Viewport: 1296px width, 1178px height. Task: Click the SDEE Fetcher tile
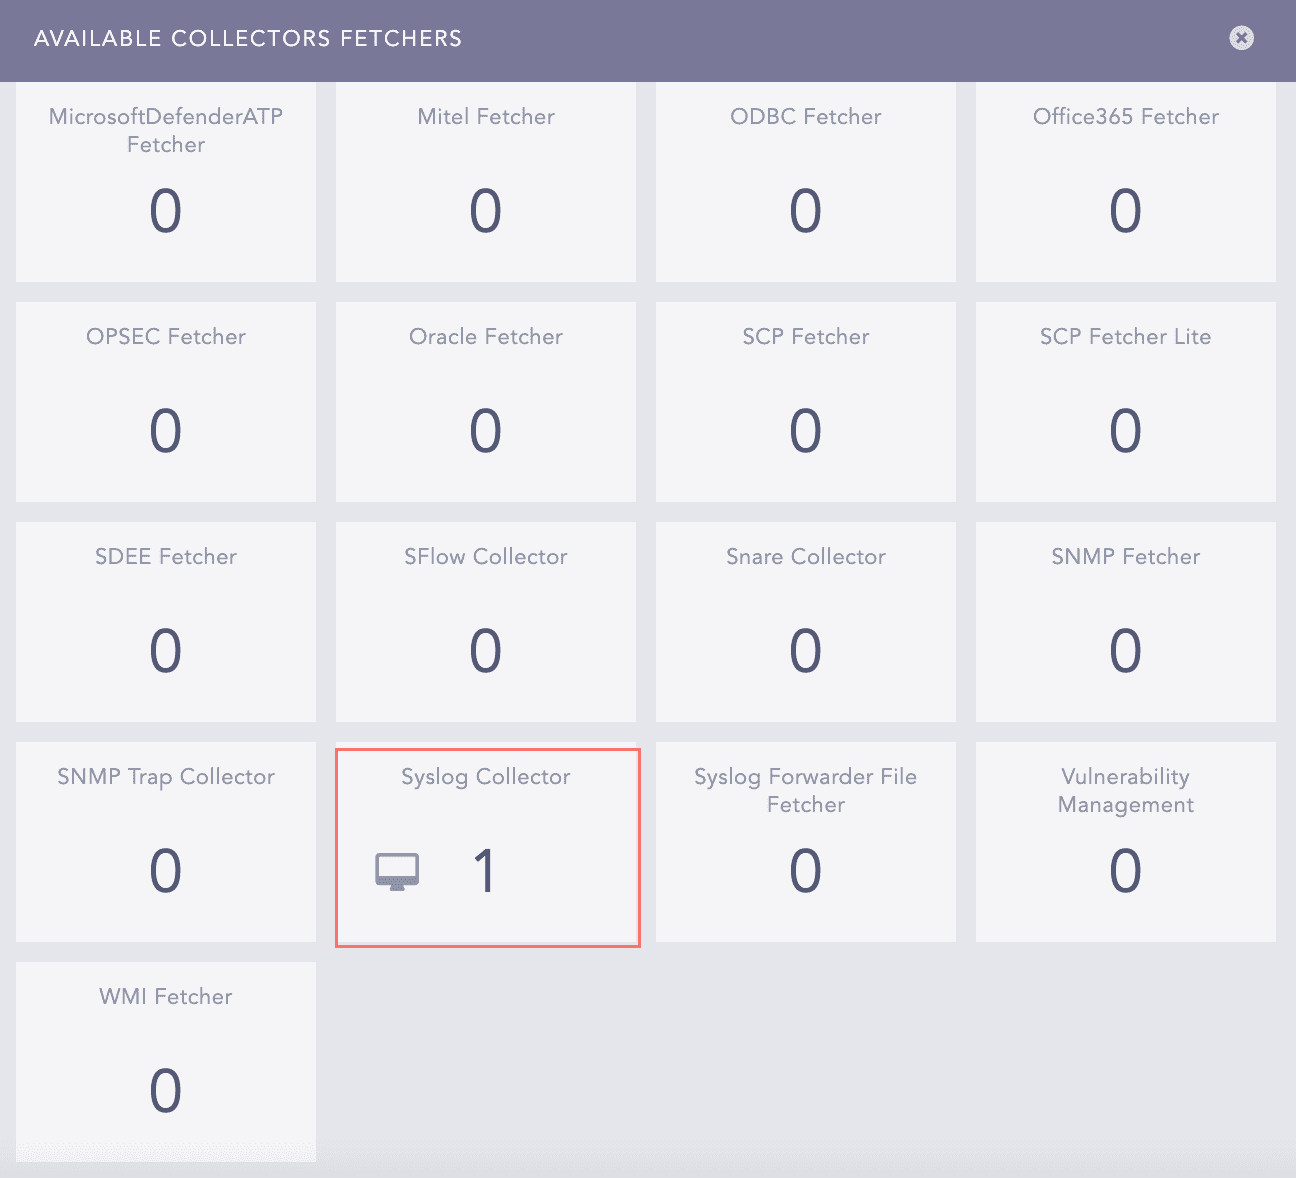pos(166,622)
